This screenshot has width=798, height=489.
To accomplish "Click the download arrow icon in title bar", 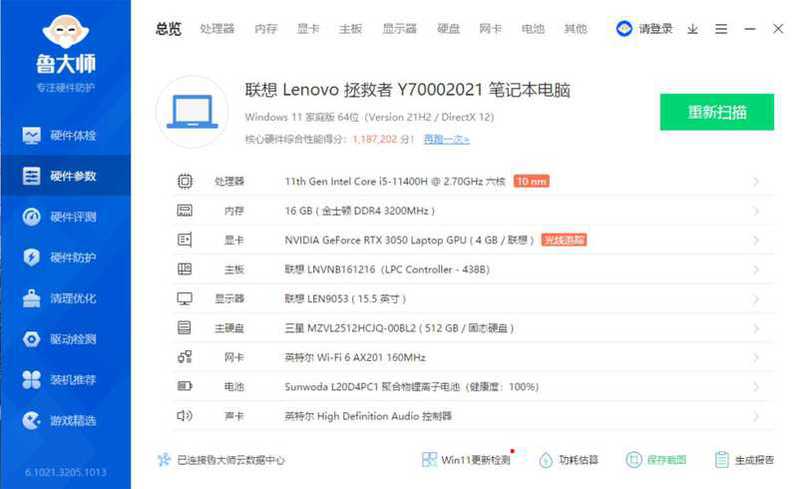I will [693, 29].
